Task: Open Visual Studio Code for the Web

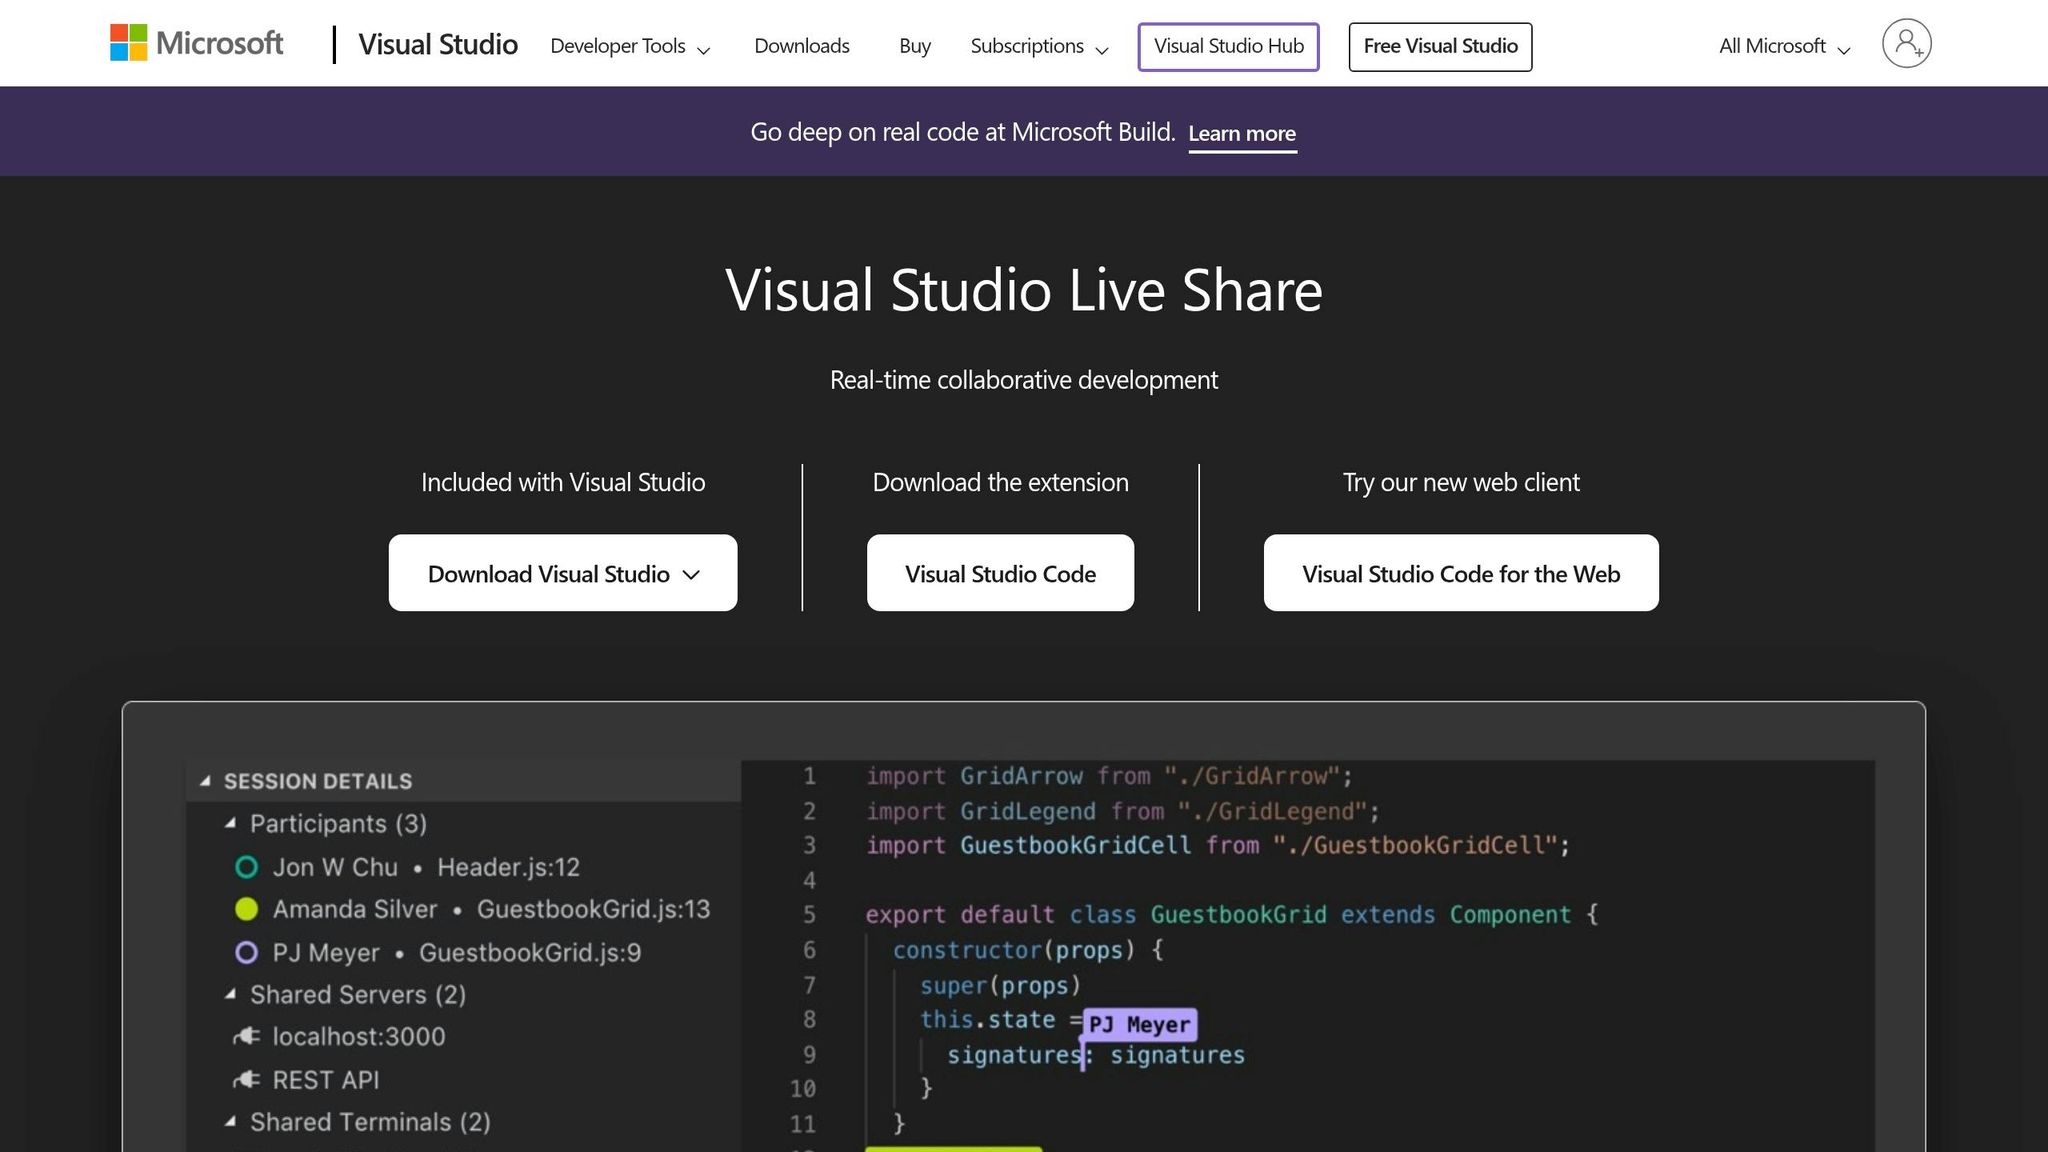Action: pyautogui.click(x=1461, y=573)
